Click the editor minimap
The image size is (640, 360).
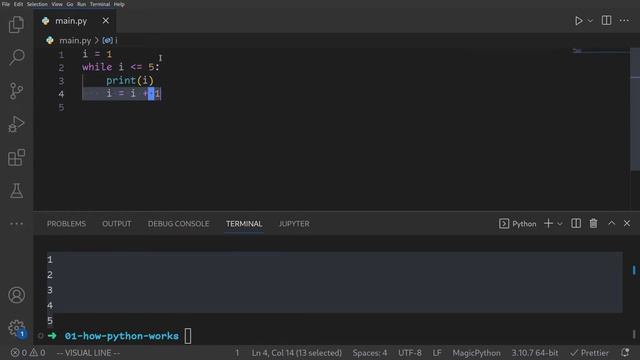(x=600, y=51)
